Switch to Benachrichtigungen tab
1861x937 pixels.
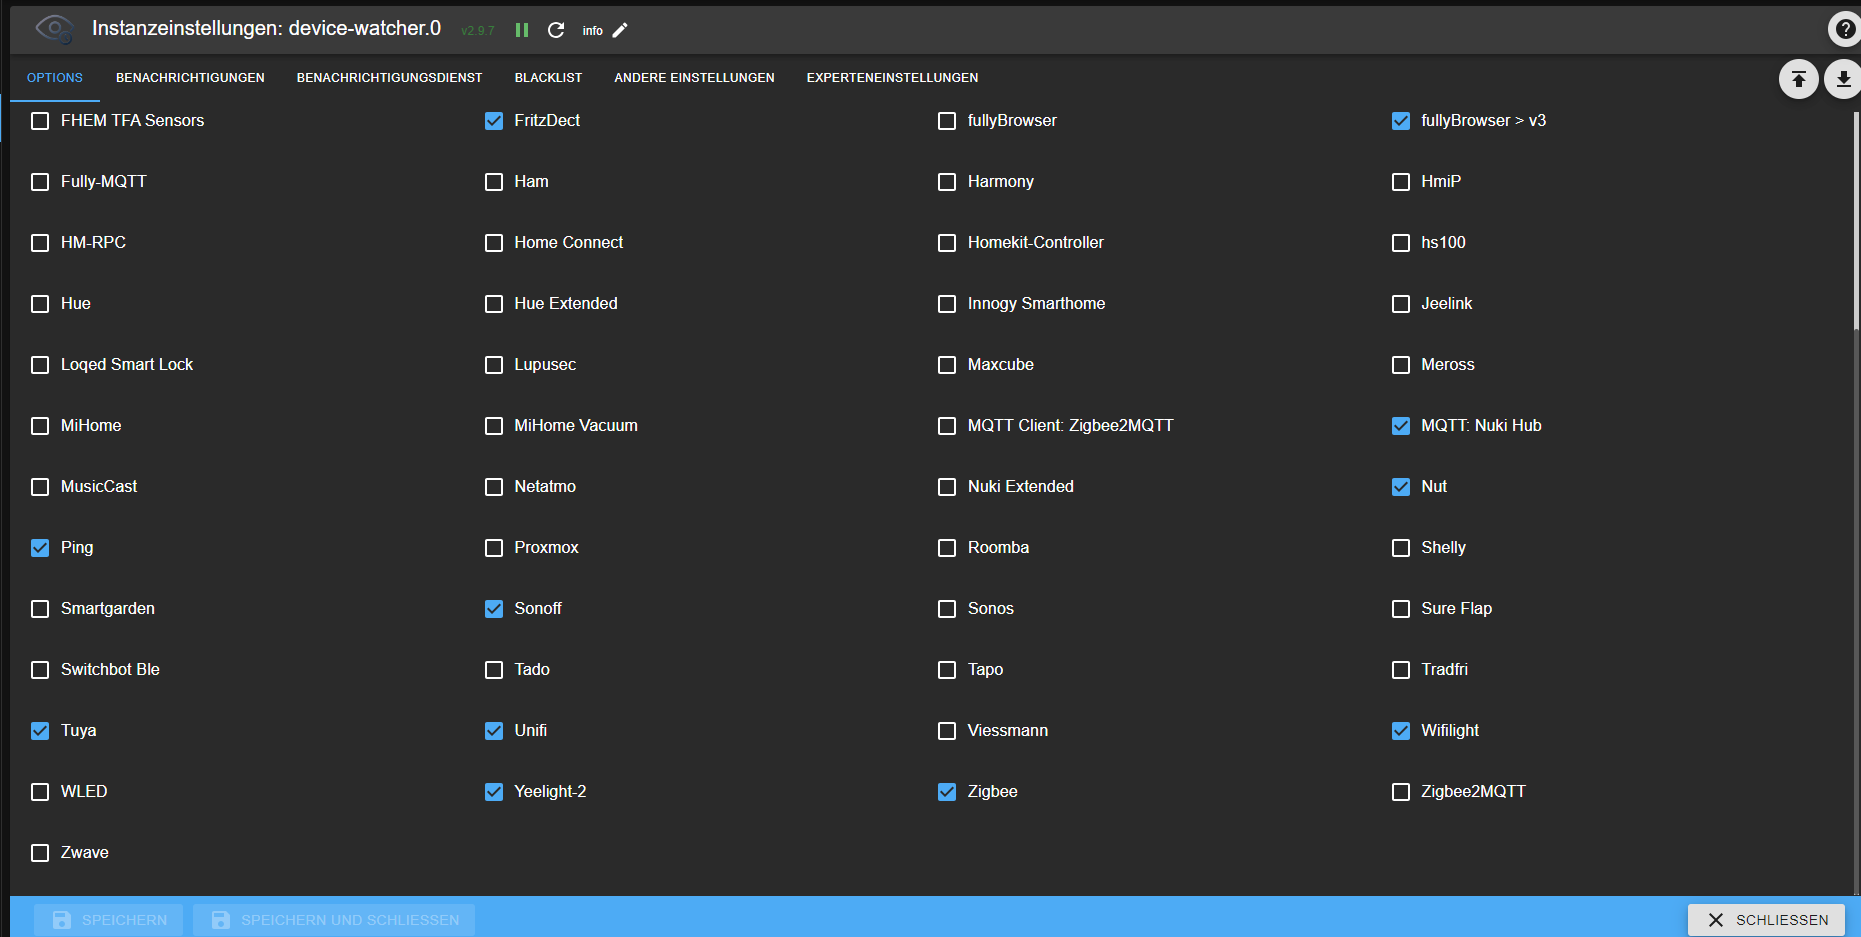pos(190,78)
